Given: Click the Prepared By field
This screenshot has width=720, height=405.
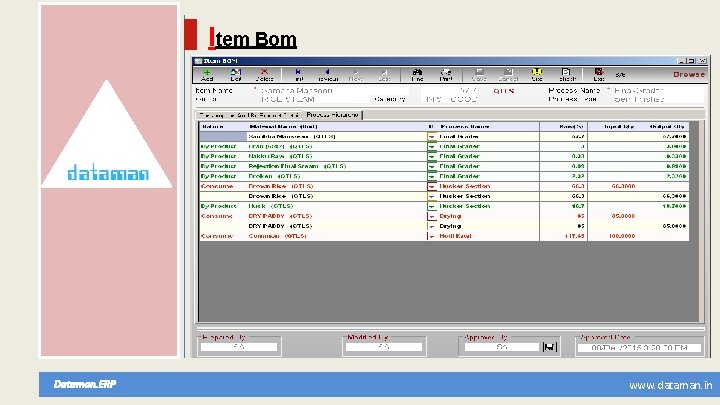Looking at the screenshot, I should coord(239,347).
